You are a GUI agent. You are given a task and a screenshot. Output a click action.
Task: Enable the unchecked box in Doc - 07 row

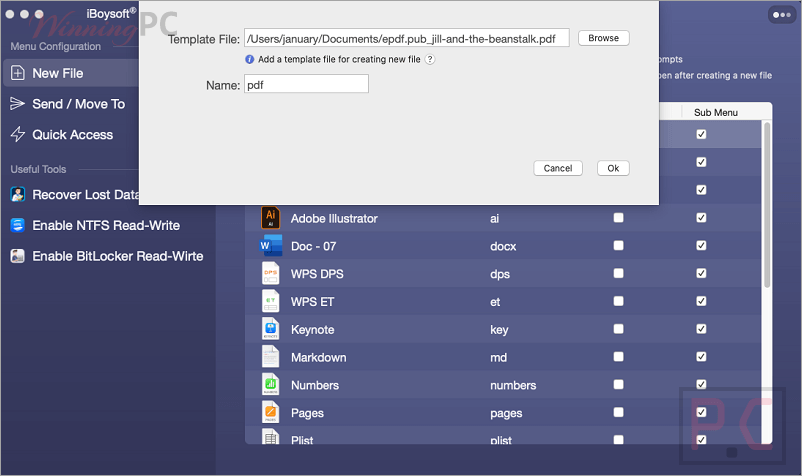(618, 245)
